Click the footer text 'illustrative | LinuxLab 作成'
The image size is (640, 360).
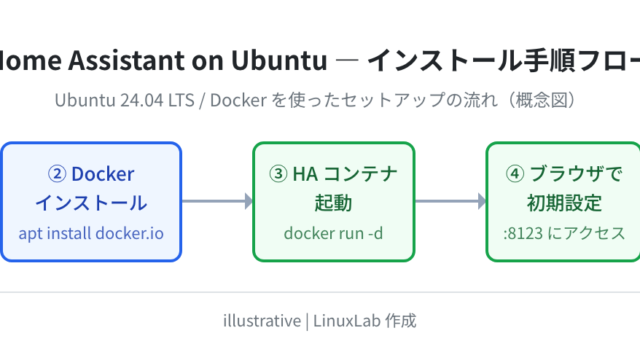click(x=320, y=321)
